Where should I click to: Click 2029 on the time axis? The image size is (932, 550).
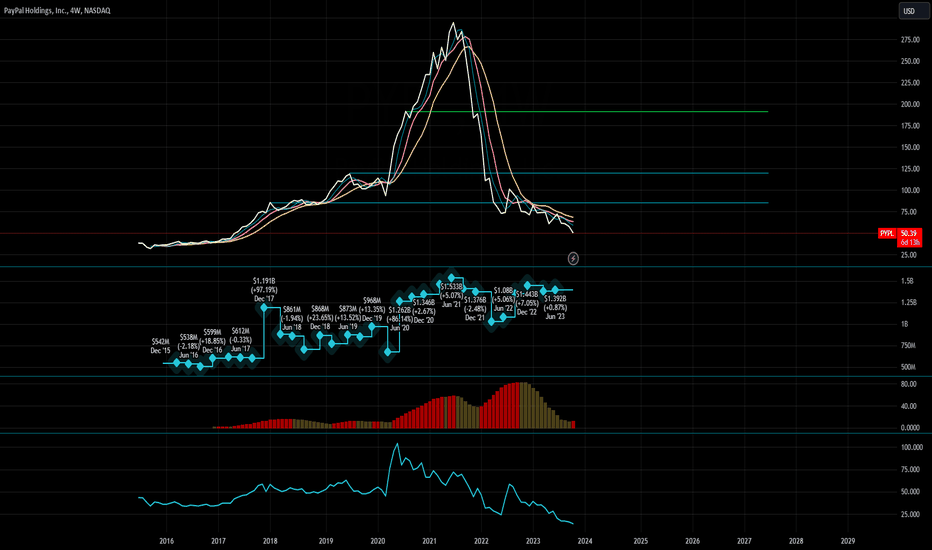click(x=848, y=541)
